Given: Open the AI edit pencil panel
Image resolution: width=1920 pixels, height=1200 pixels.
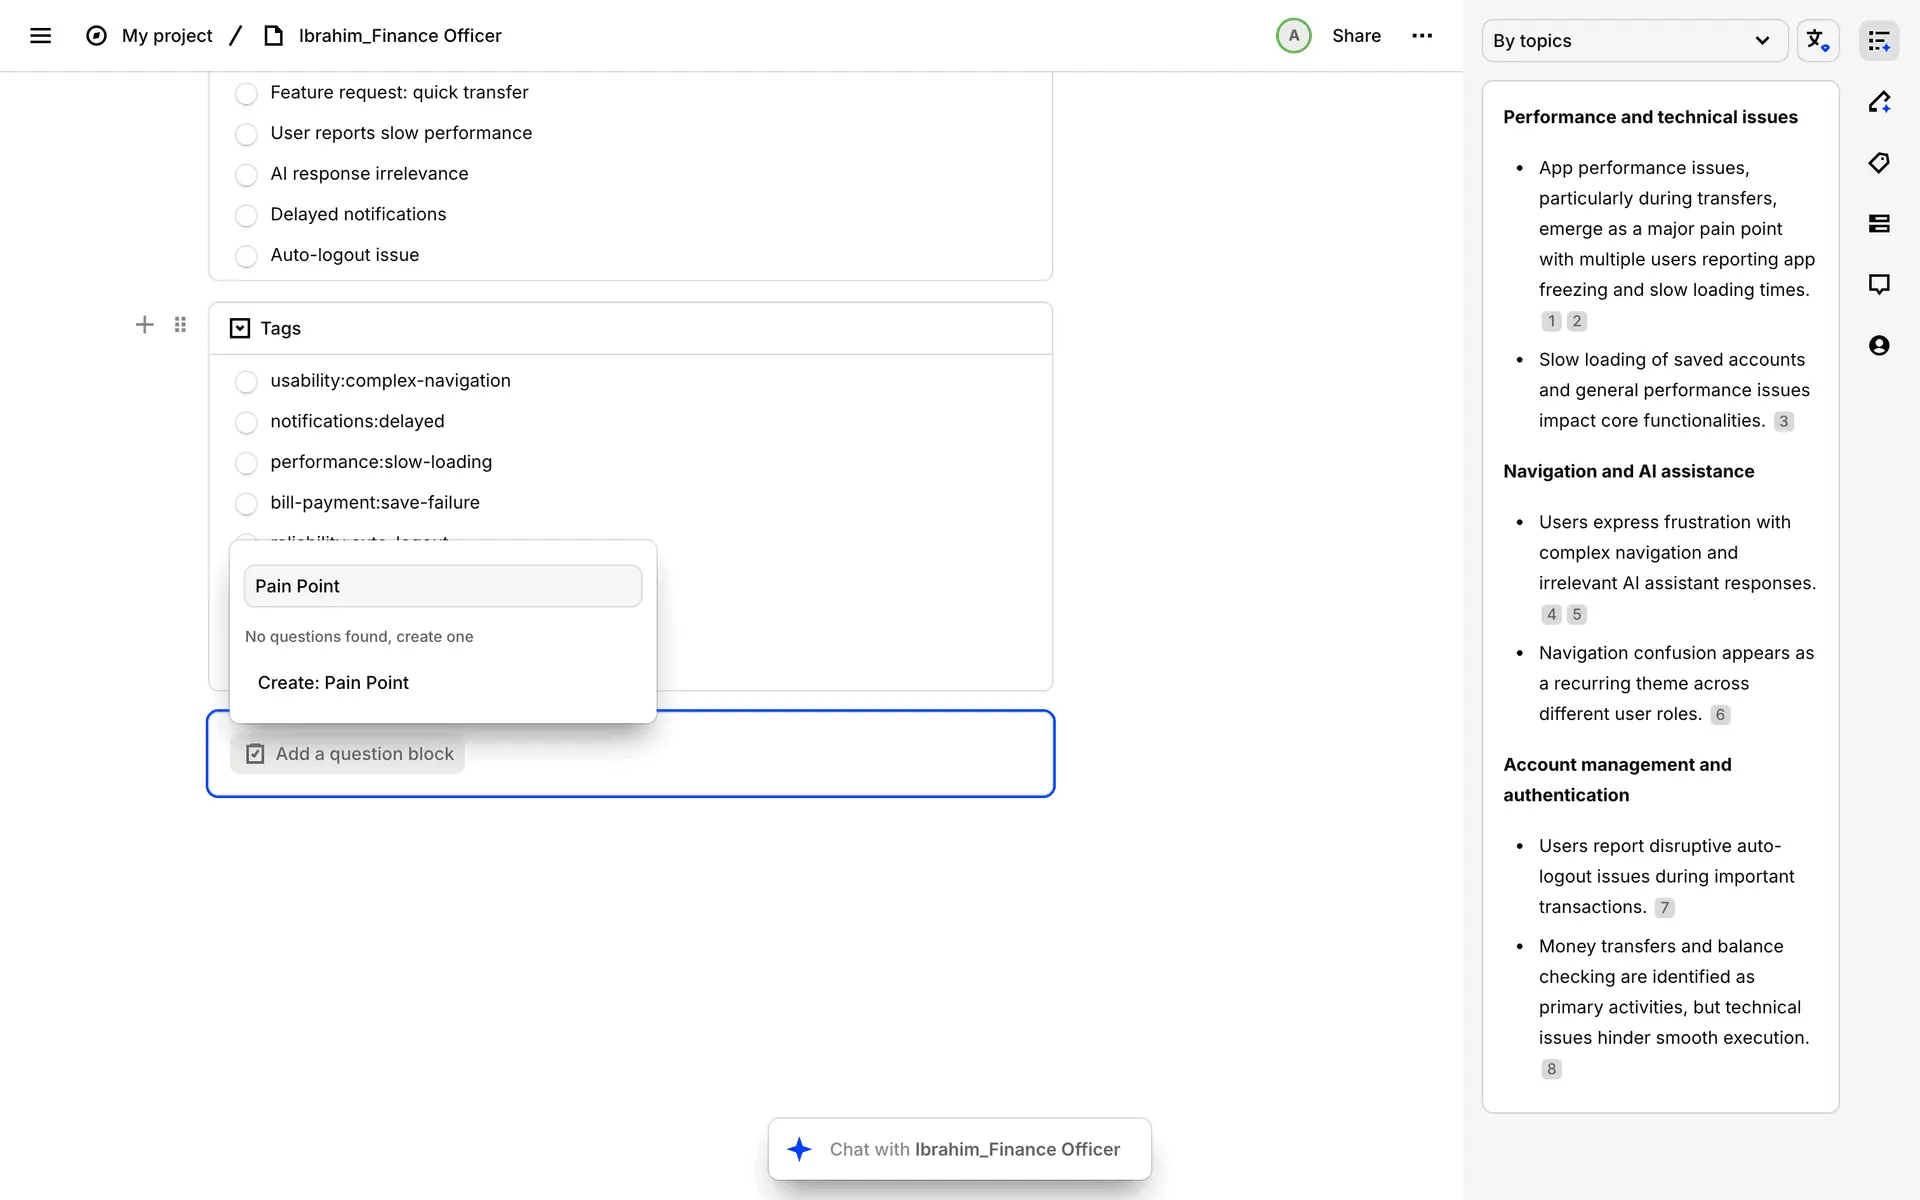Looking at the screenshot, I should [1879, 102].
